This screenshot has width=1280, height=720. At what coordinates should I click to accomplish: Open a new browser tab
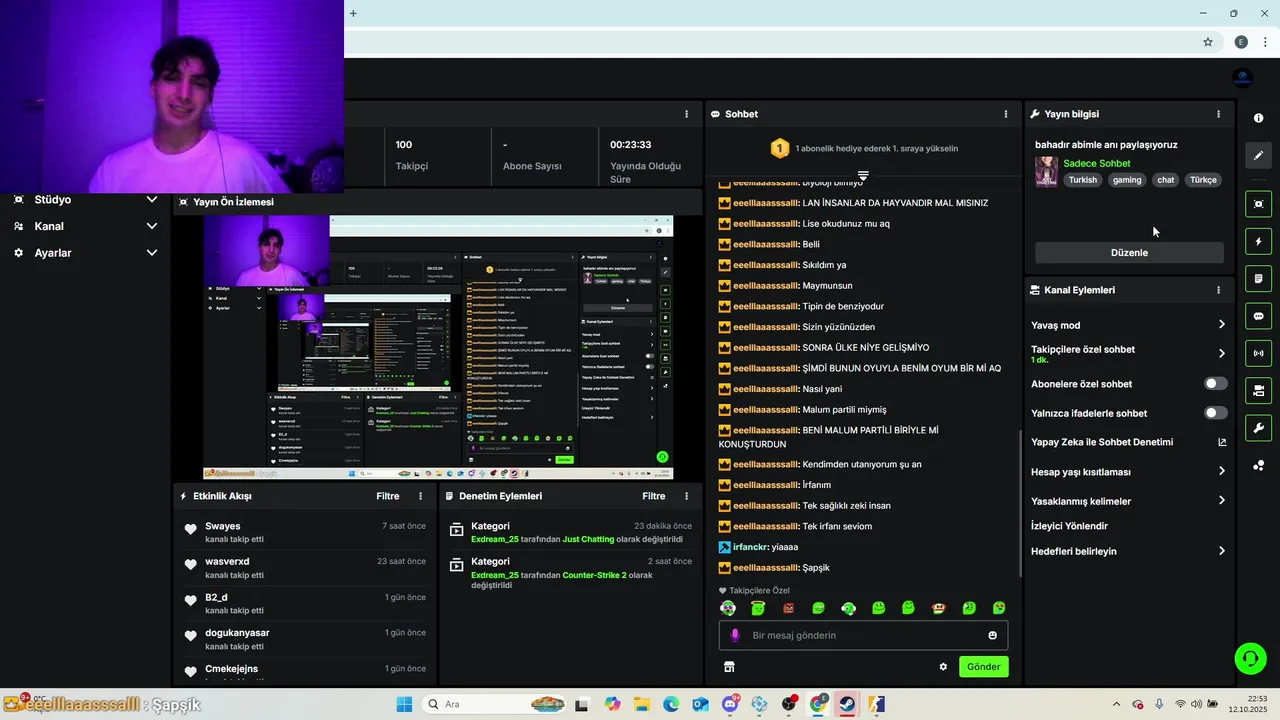(353, 13)
